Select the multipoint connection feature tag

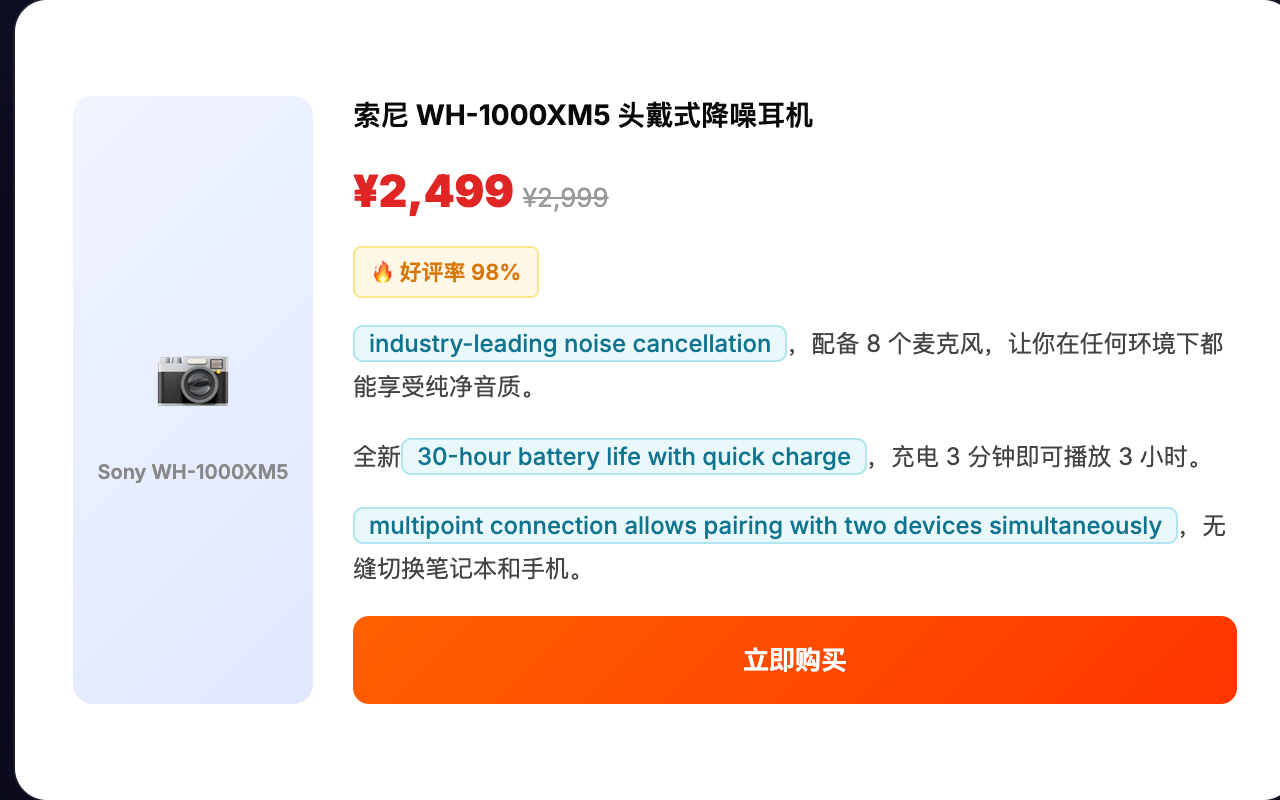(x=765, y=525)
